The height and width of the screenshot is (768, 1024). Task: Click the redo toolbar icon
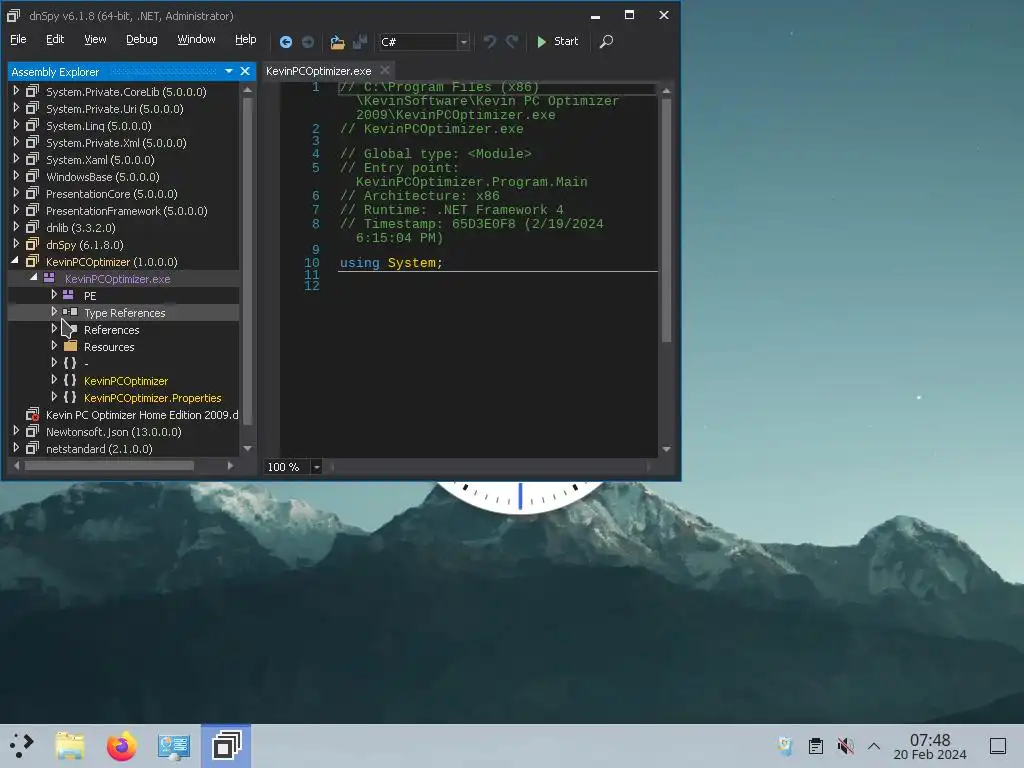pyautogui.click(x=512, y=42)
